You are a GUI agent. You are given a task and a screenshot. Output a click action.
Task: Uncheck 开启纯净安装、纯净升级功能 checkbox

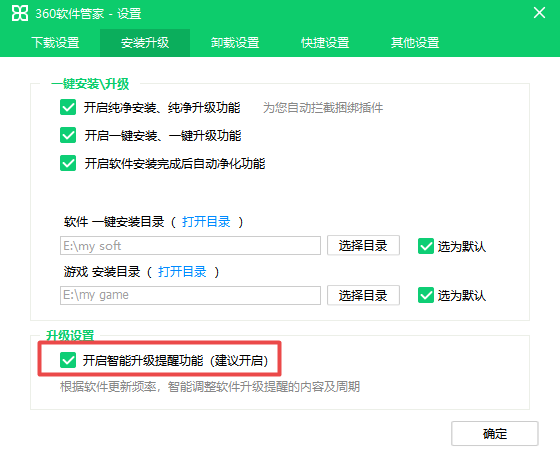point(68,107)
